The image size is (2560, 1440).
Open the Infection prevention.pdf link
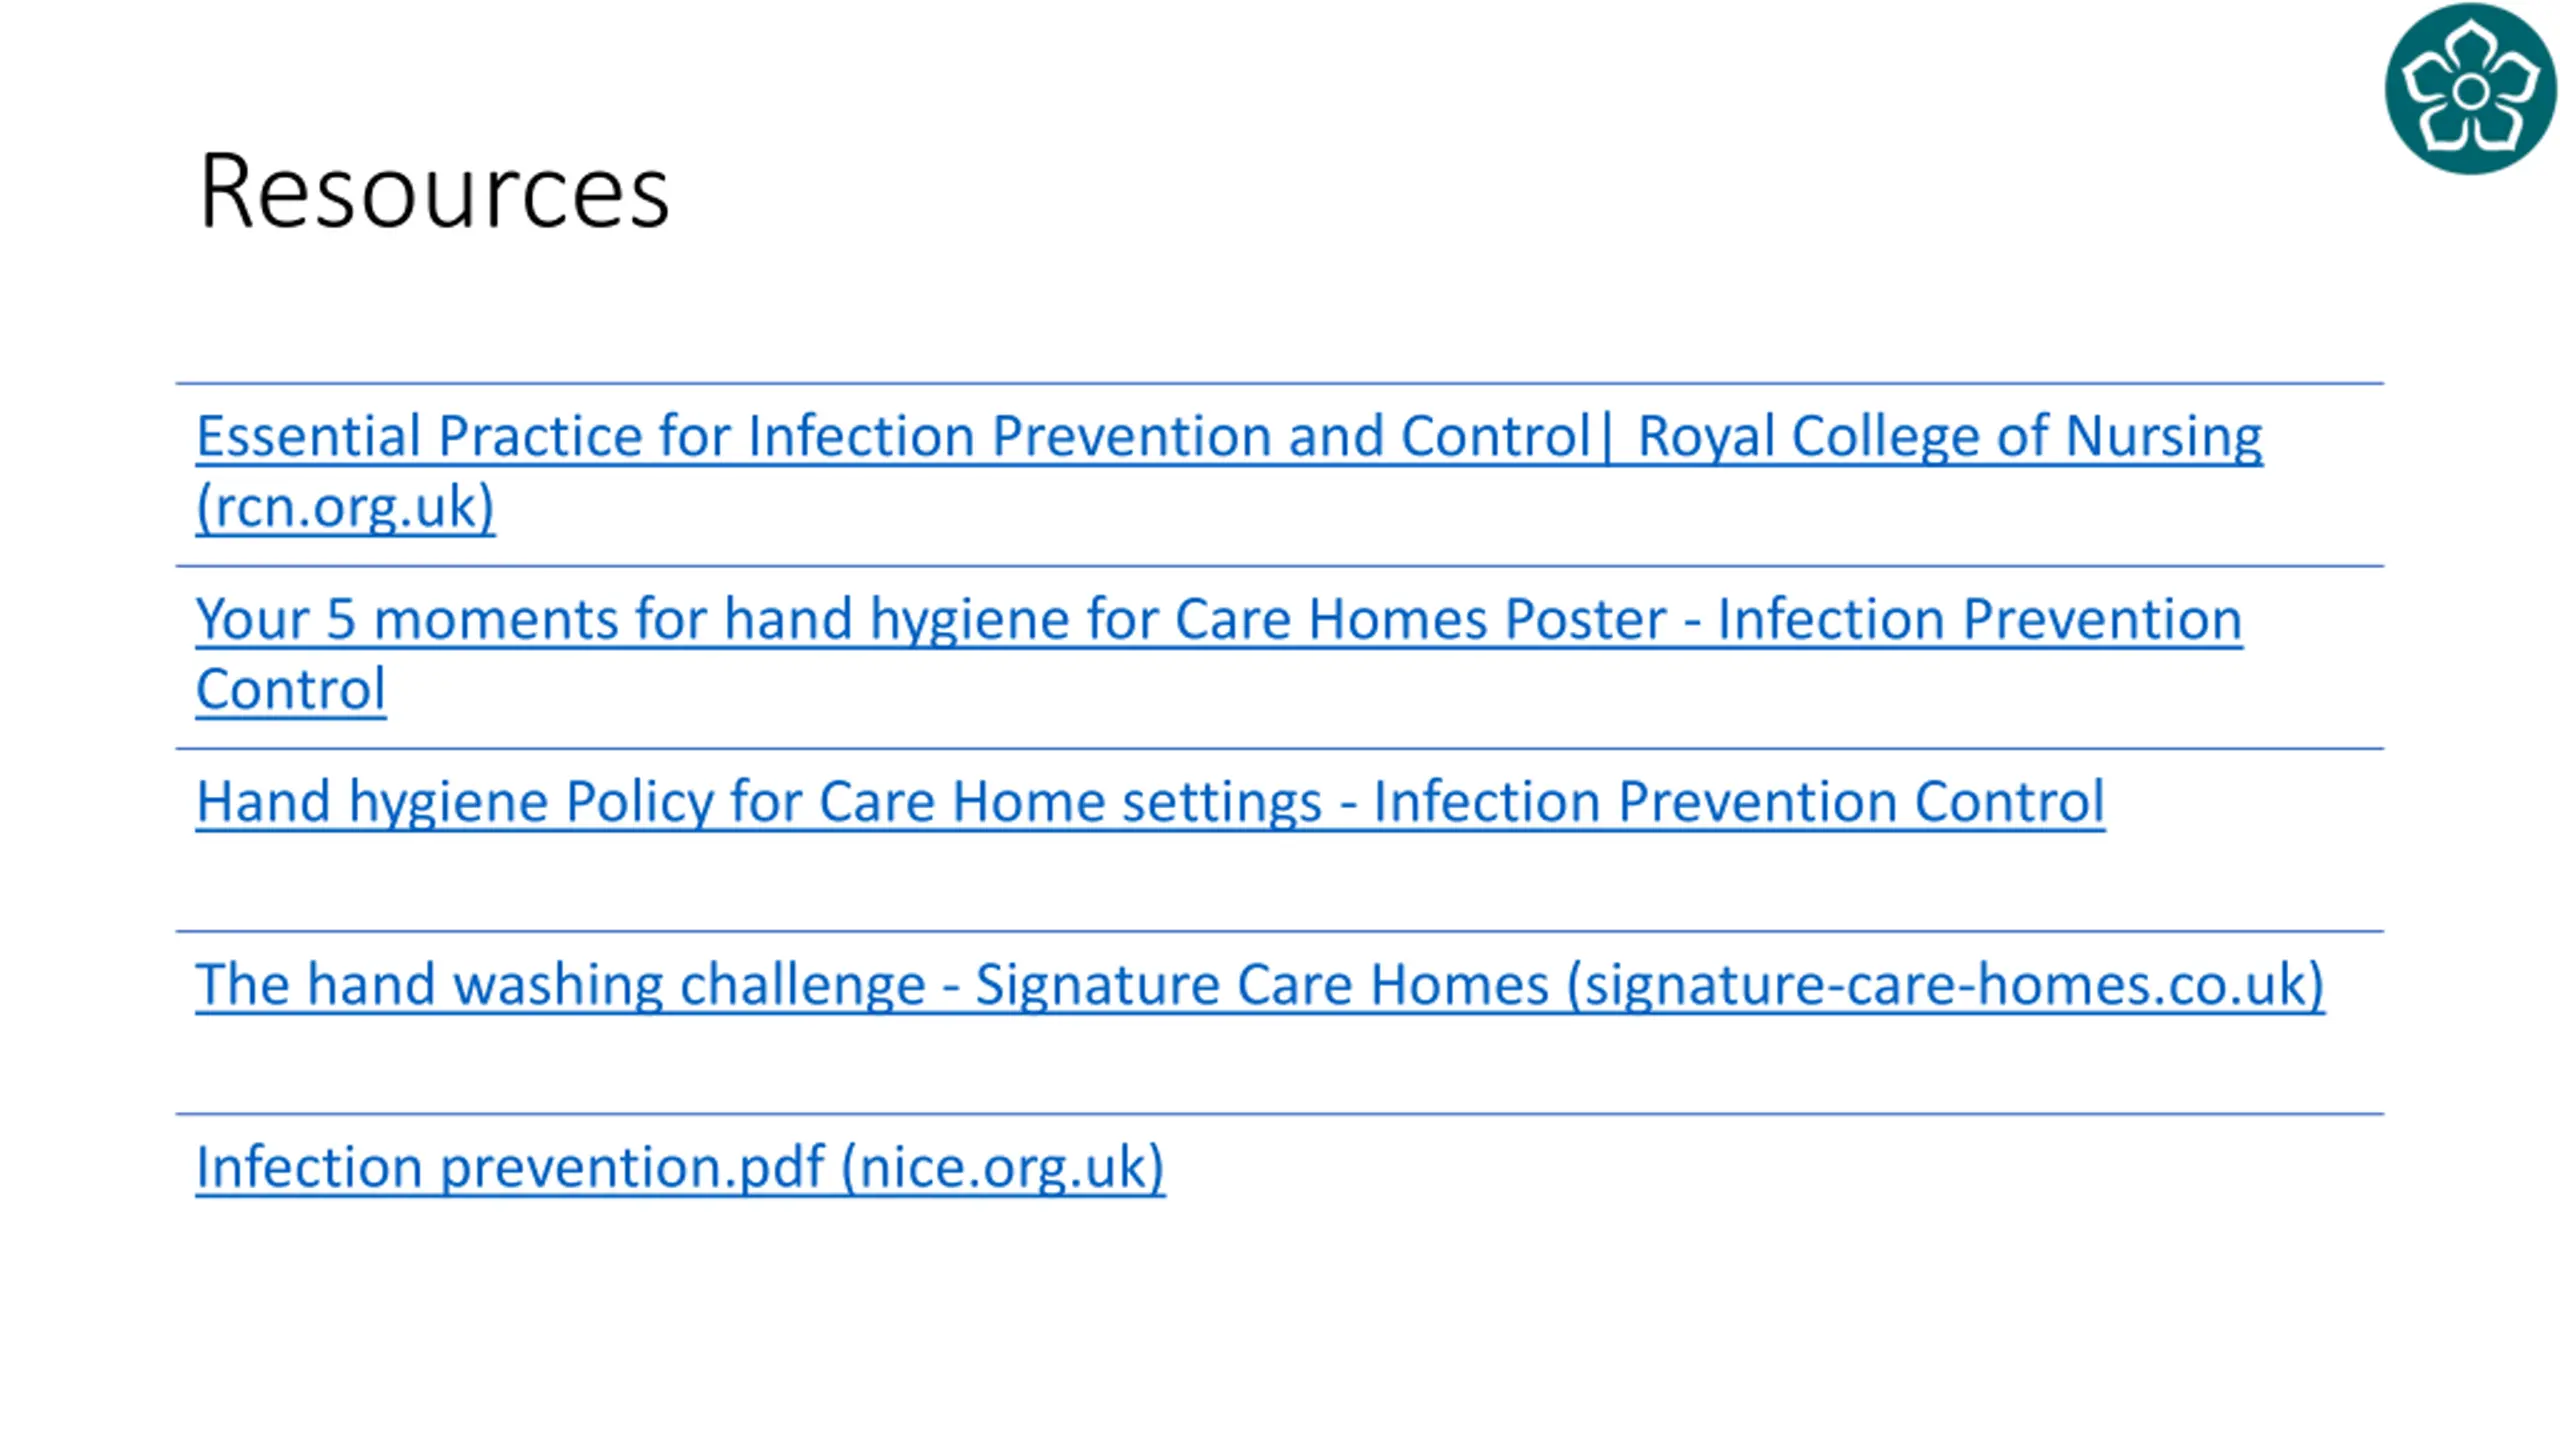680,1168
